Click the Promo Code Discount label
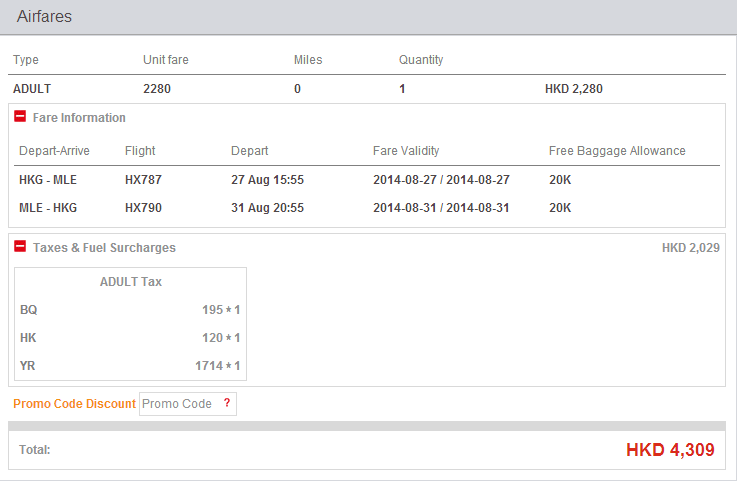737x481 pixels. point(74,404)
